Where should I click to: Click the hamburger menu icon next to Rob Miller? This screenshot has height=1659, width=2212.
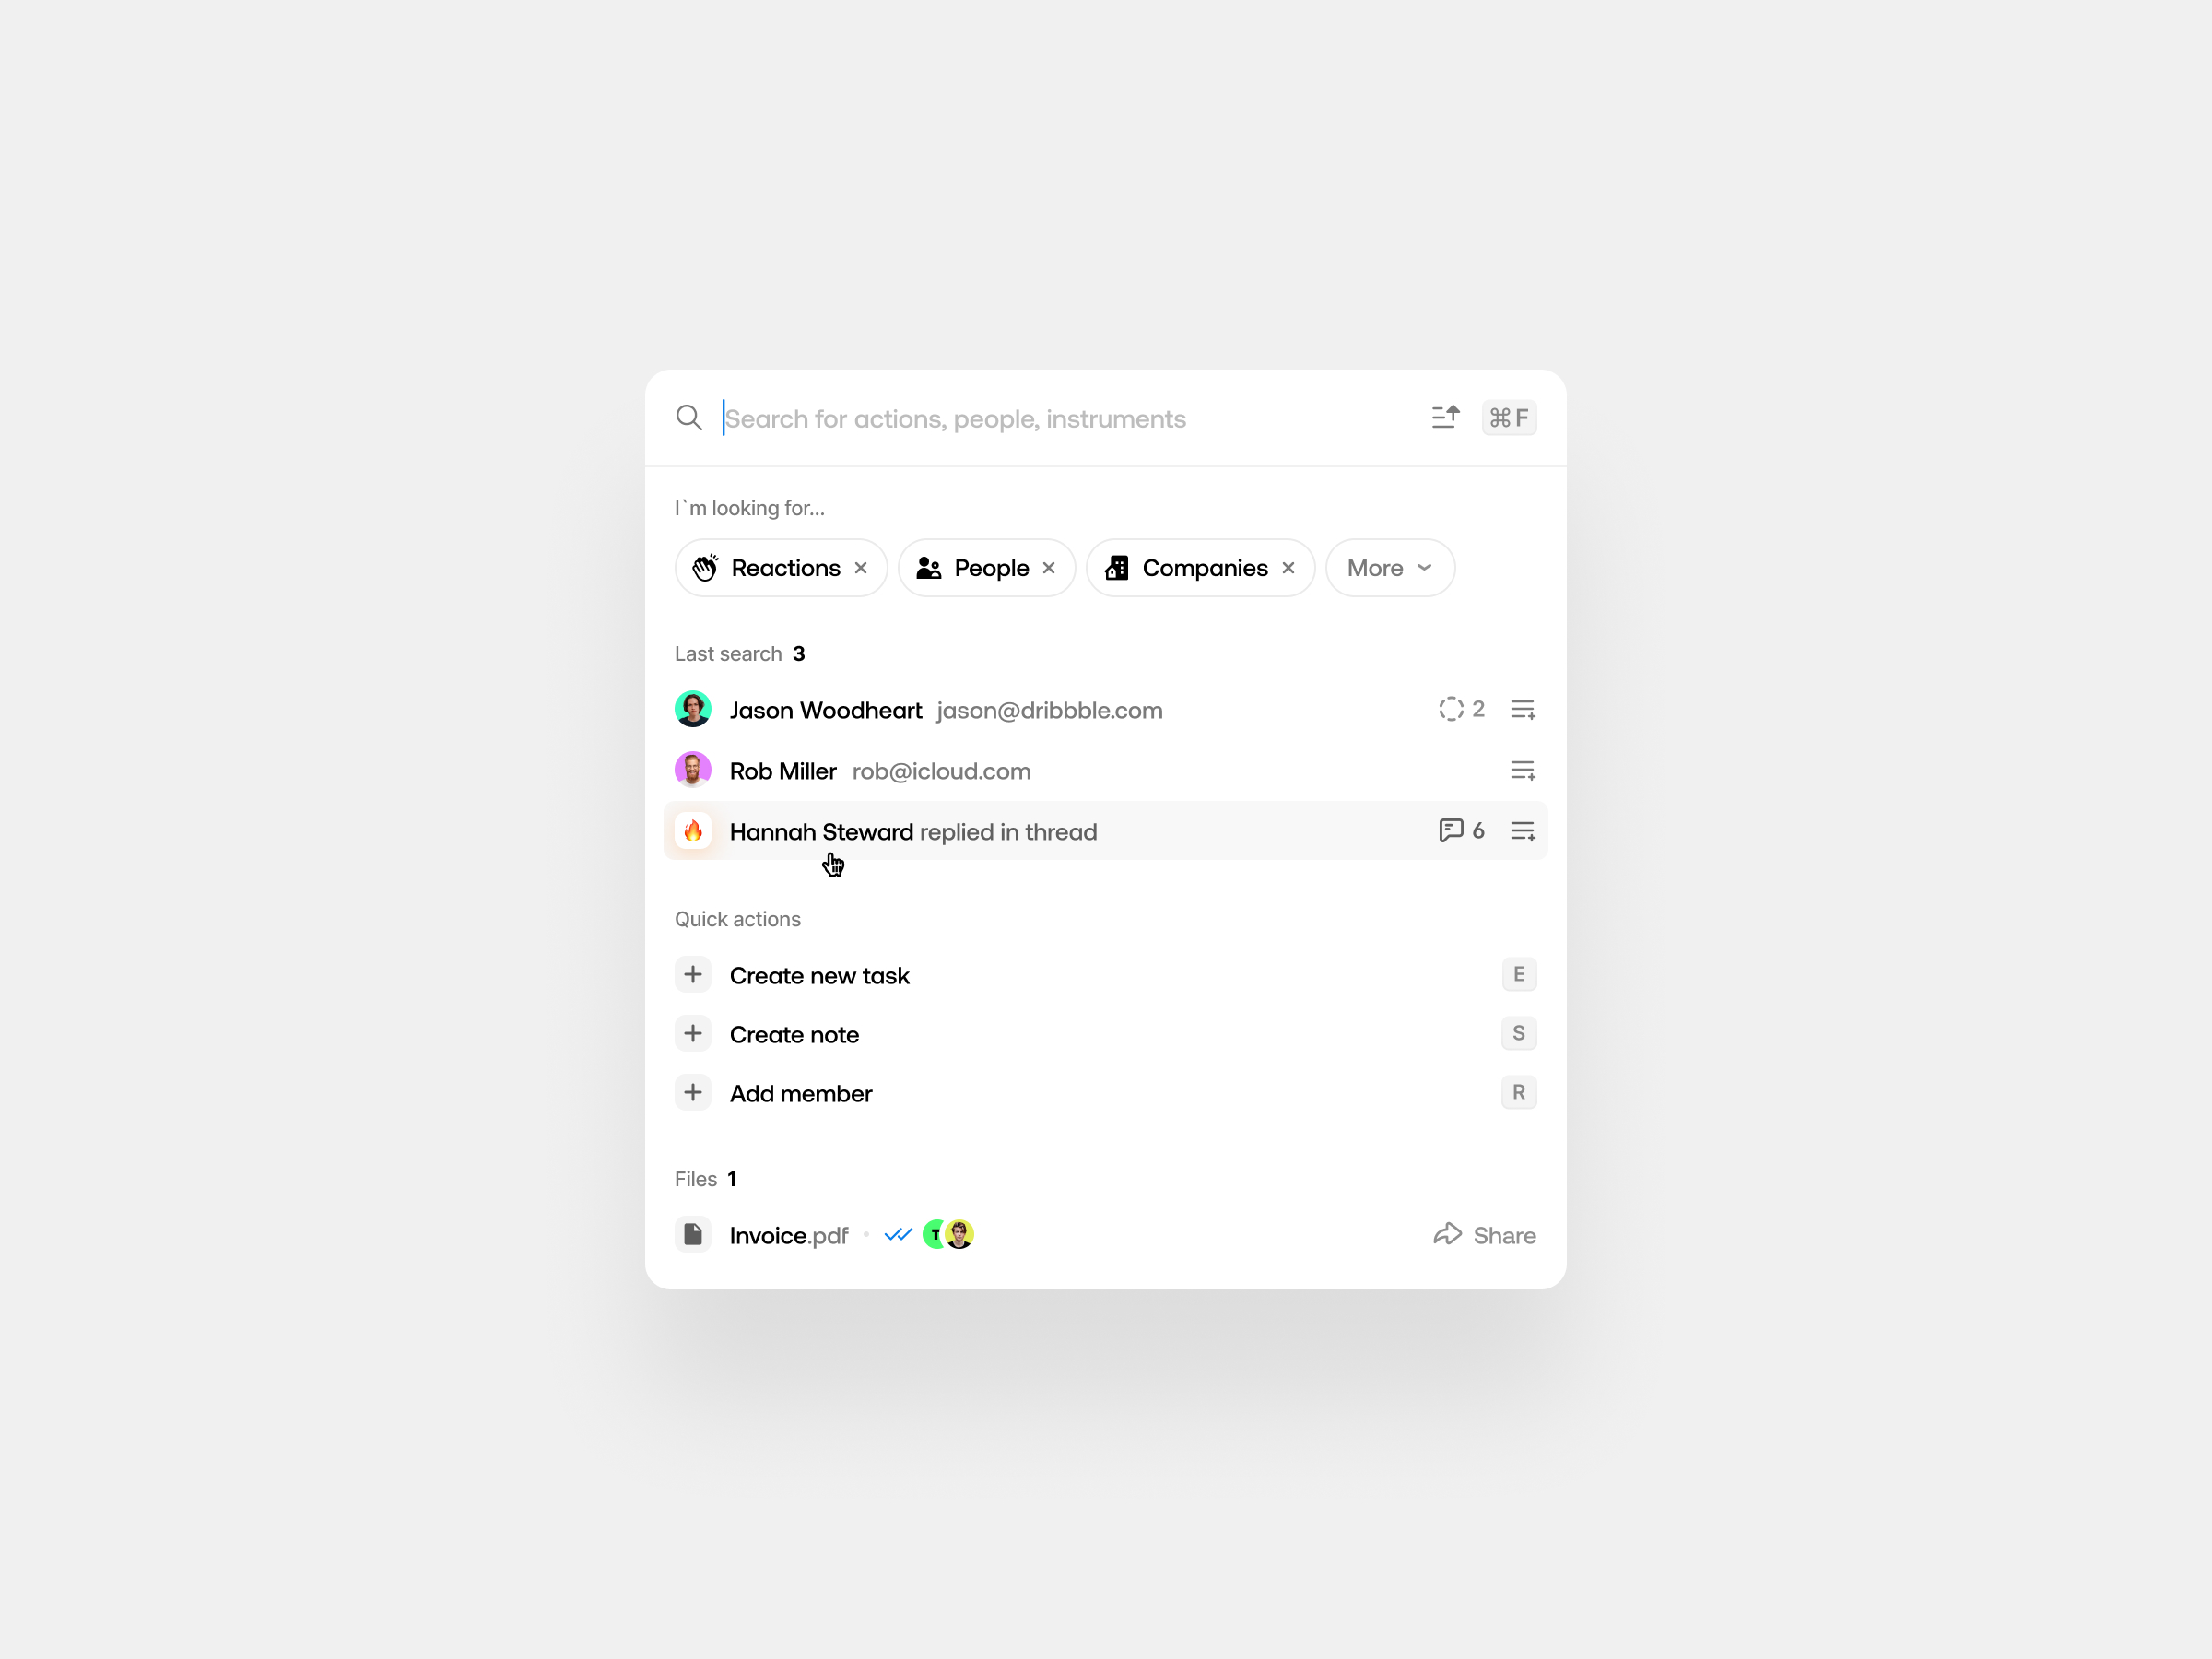tap(1523, 769)
